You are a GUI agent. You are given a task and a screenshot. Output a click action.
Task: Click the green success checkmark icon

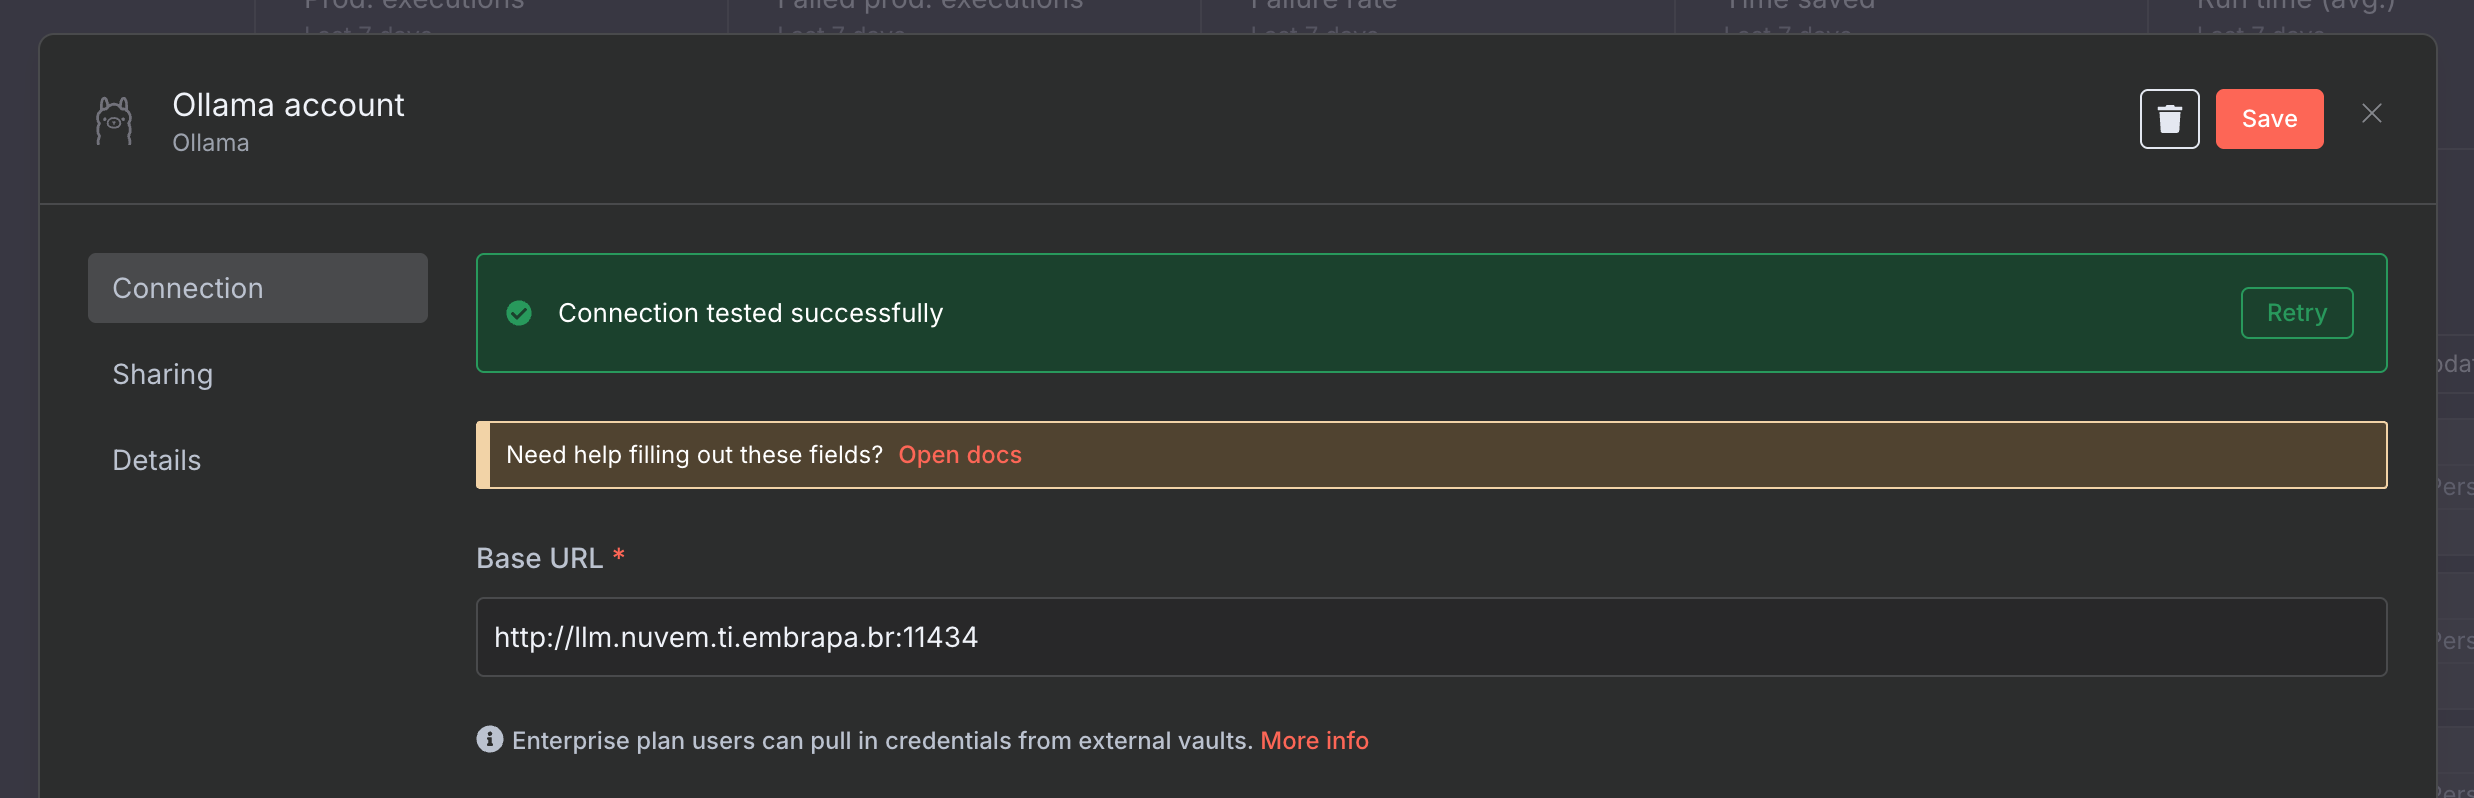click(519, 314)
